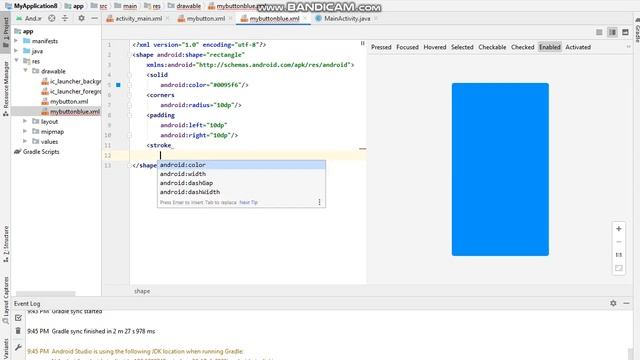Toggle the Activated state
The width and height of the screenshot is (640, 360).
pyautogui.click(x=578, y=47)
